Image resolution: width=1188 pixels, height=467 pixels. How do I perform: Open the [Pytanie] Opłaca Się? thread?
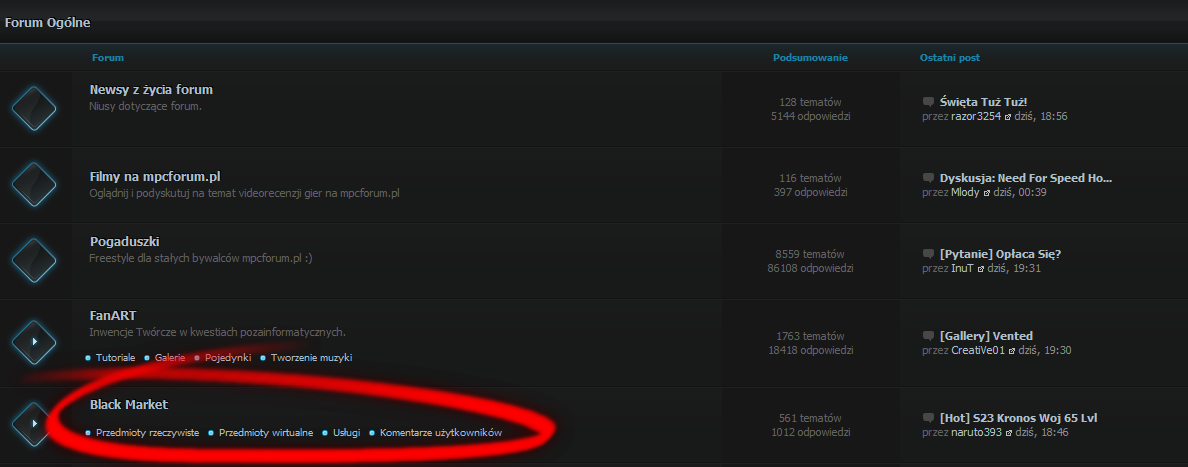click(x=1000, y=254)
